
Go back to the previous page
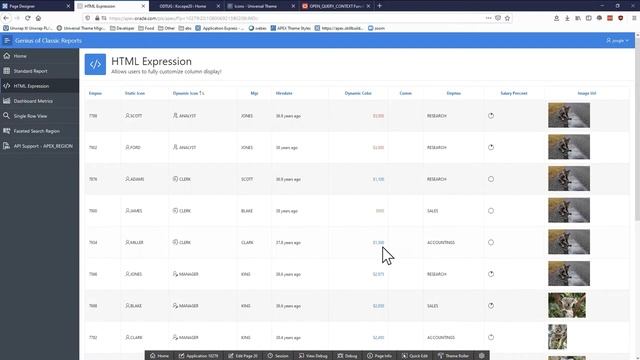6,18
